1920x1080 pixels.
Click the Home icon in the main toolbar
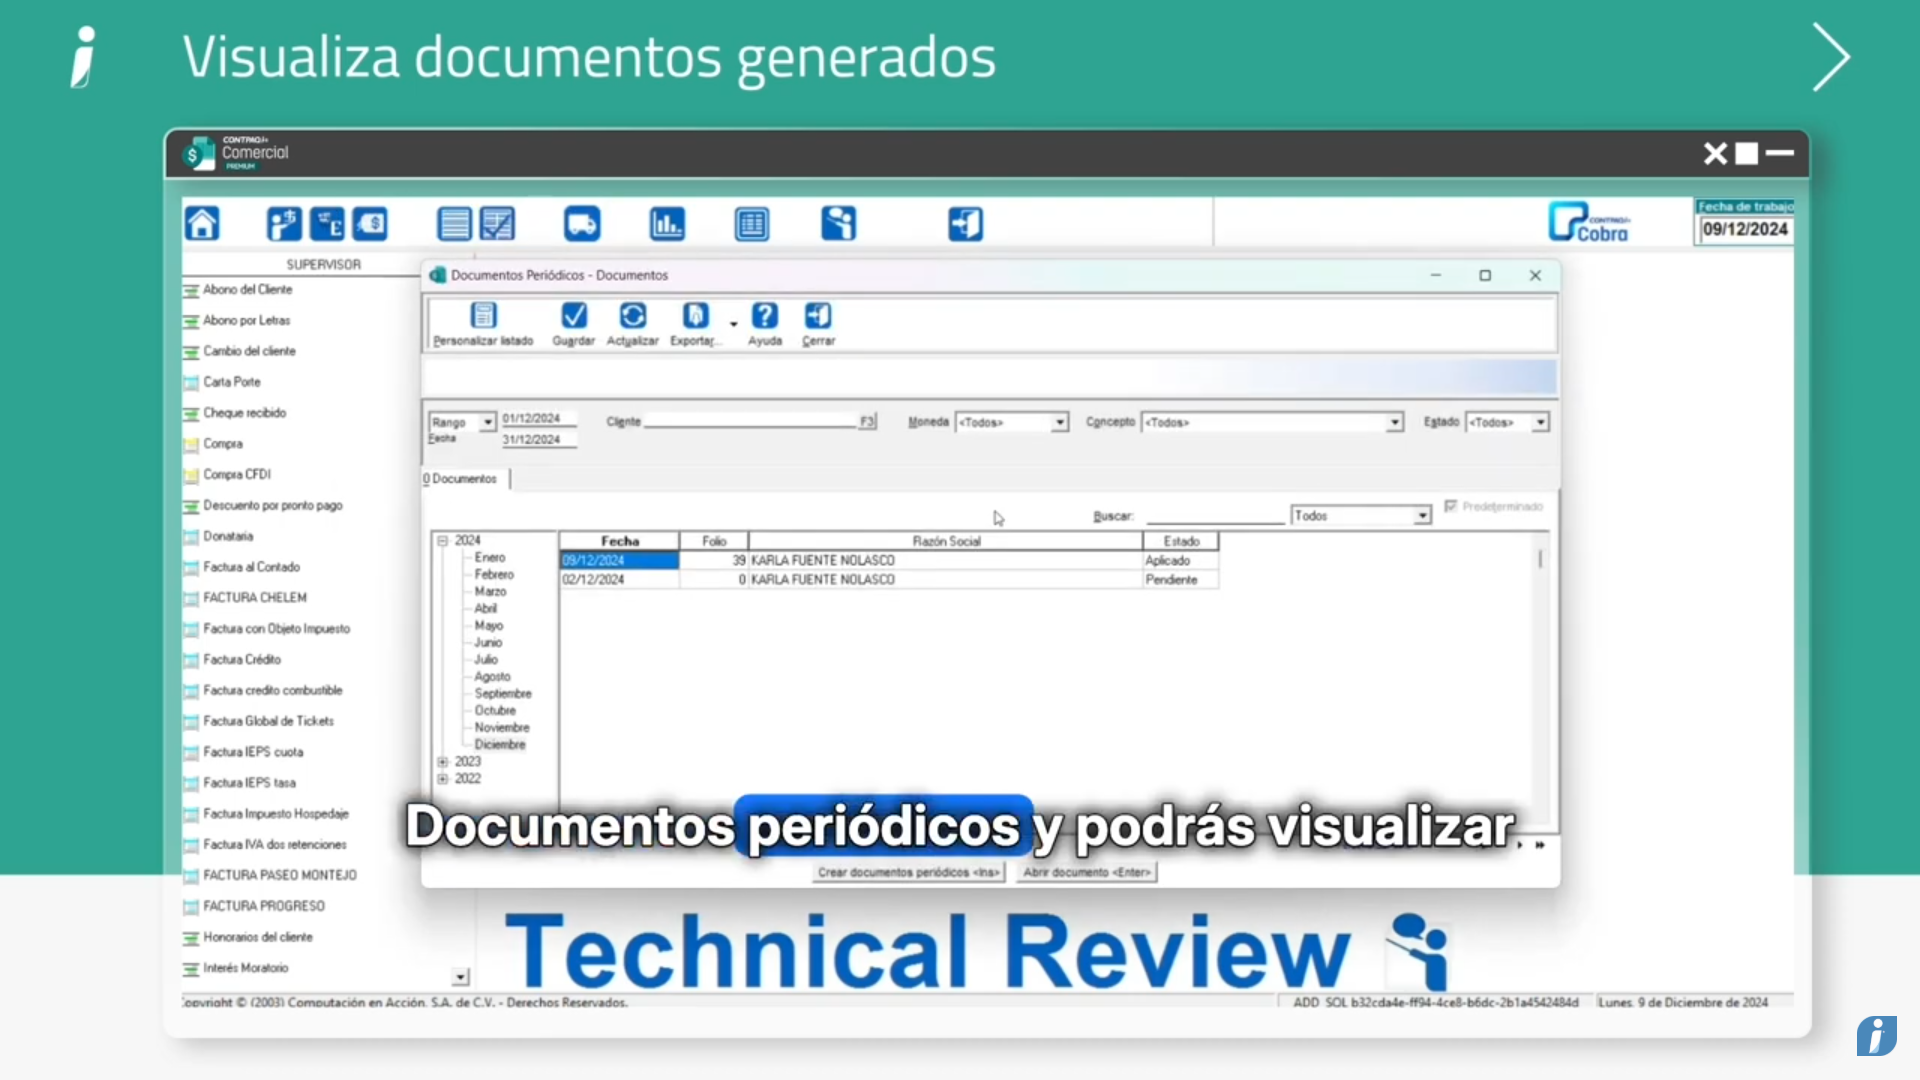201,223
